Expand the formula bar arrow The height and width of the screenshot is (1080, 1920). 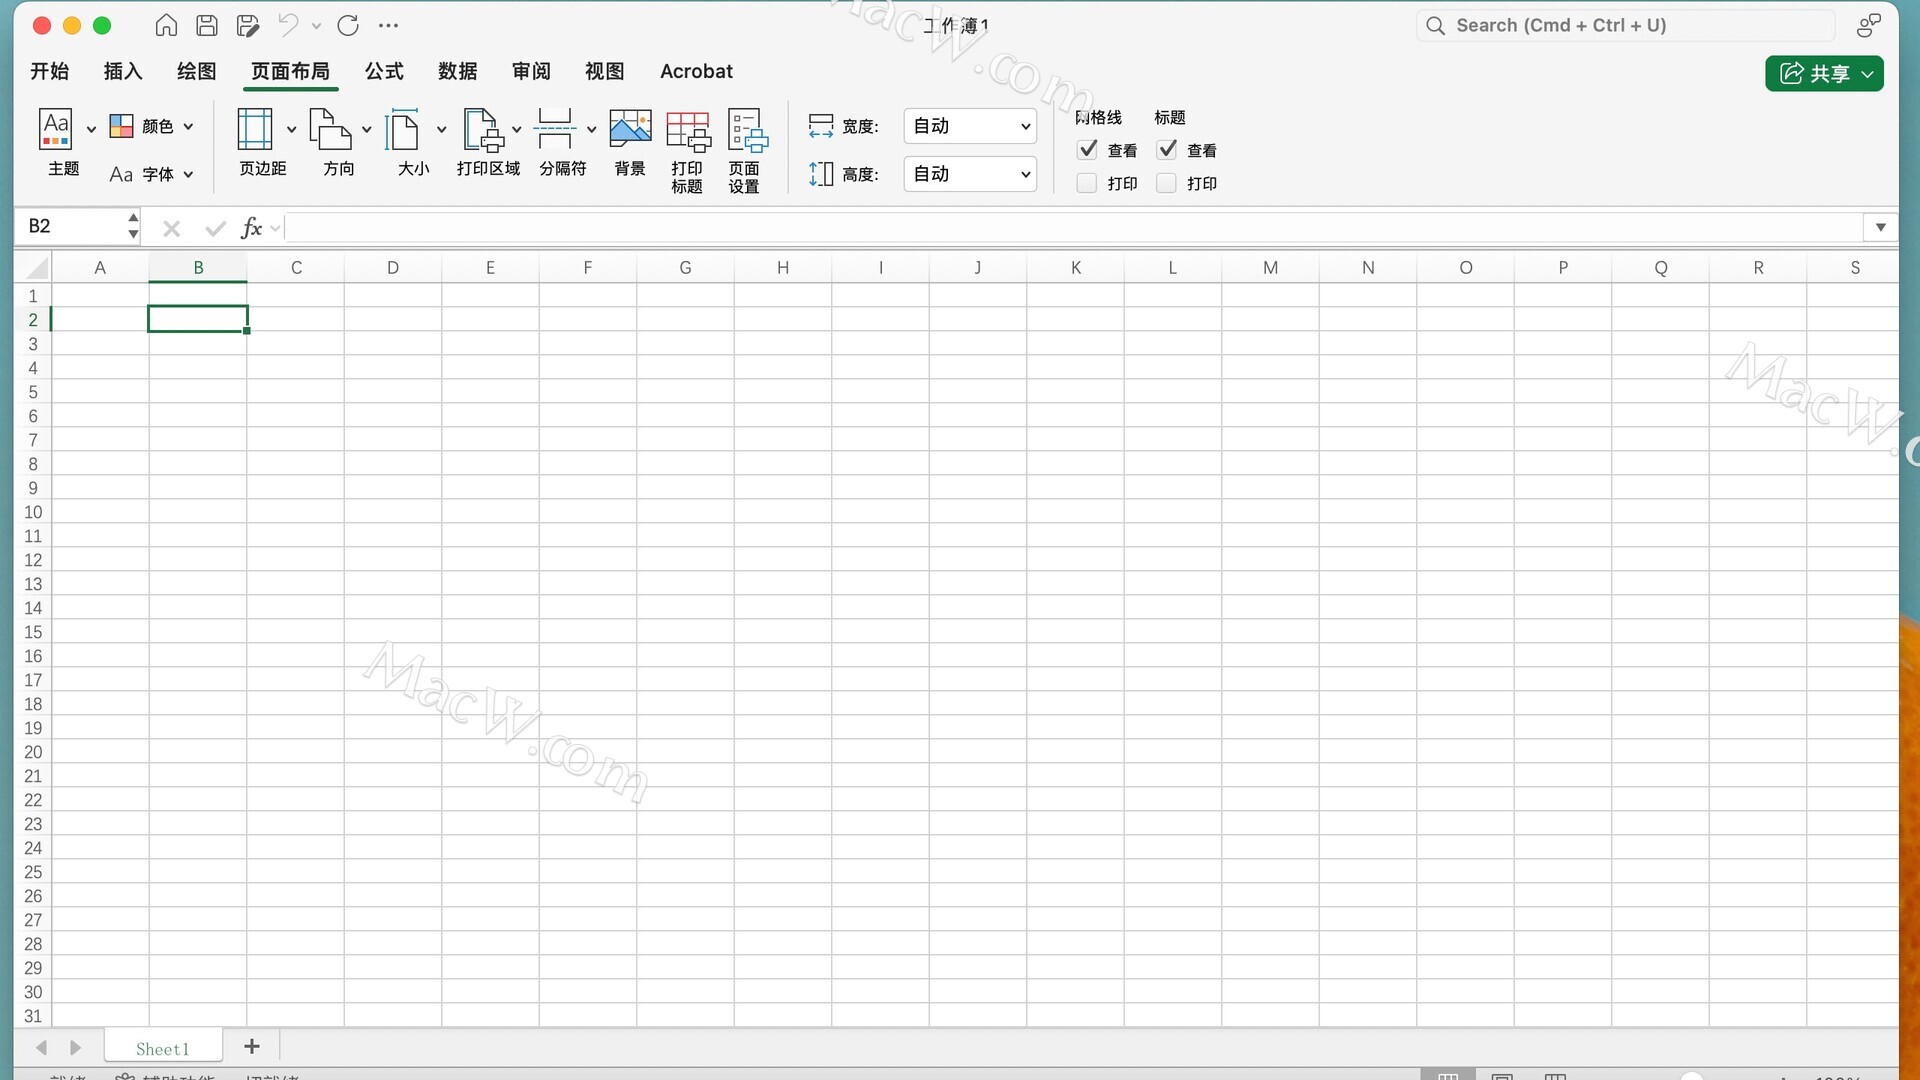pyautogui.click(x=1881, y=227)
